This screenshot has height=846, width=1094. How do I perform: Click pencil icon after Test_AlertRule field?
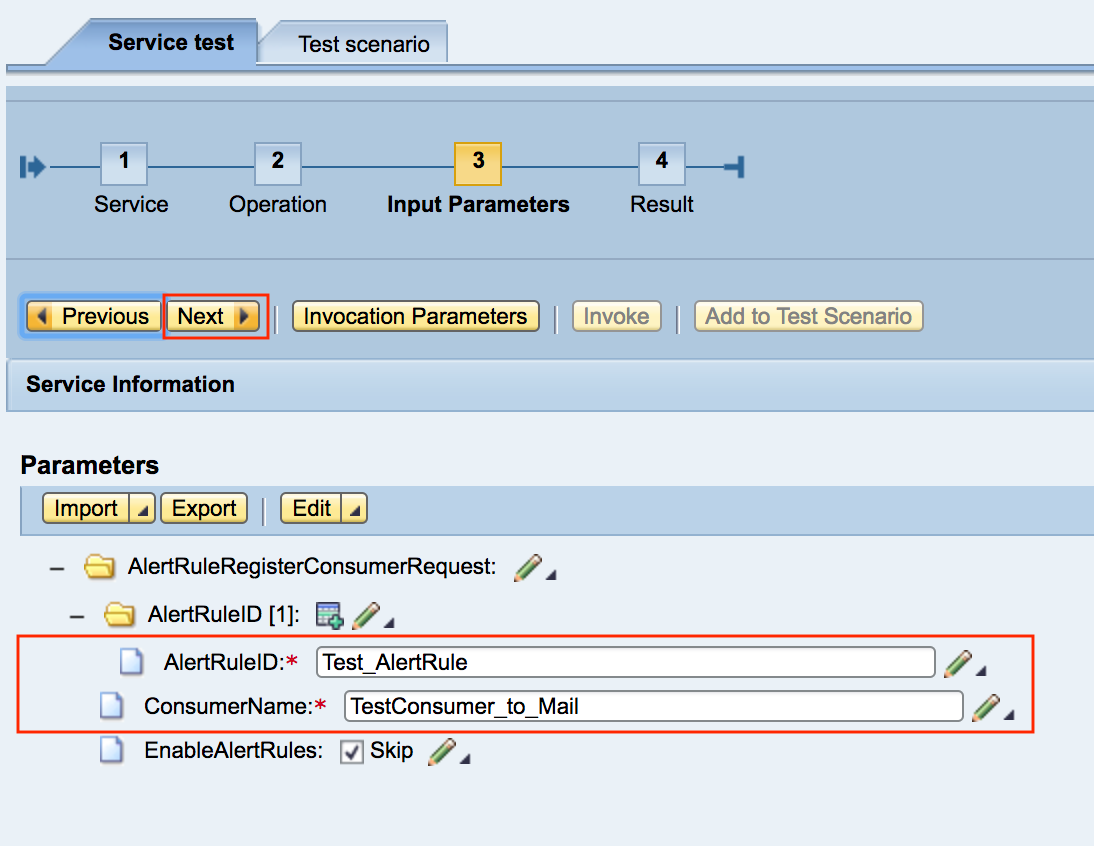coord(958,663)
